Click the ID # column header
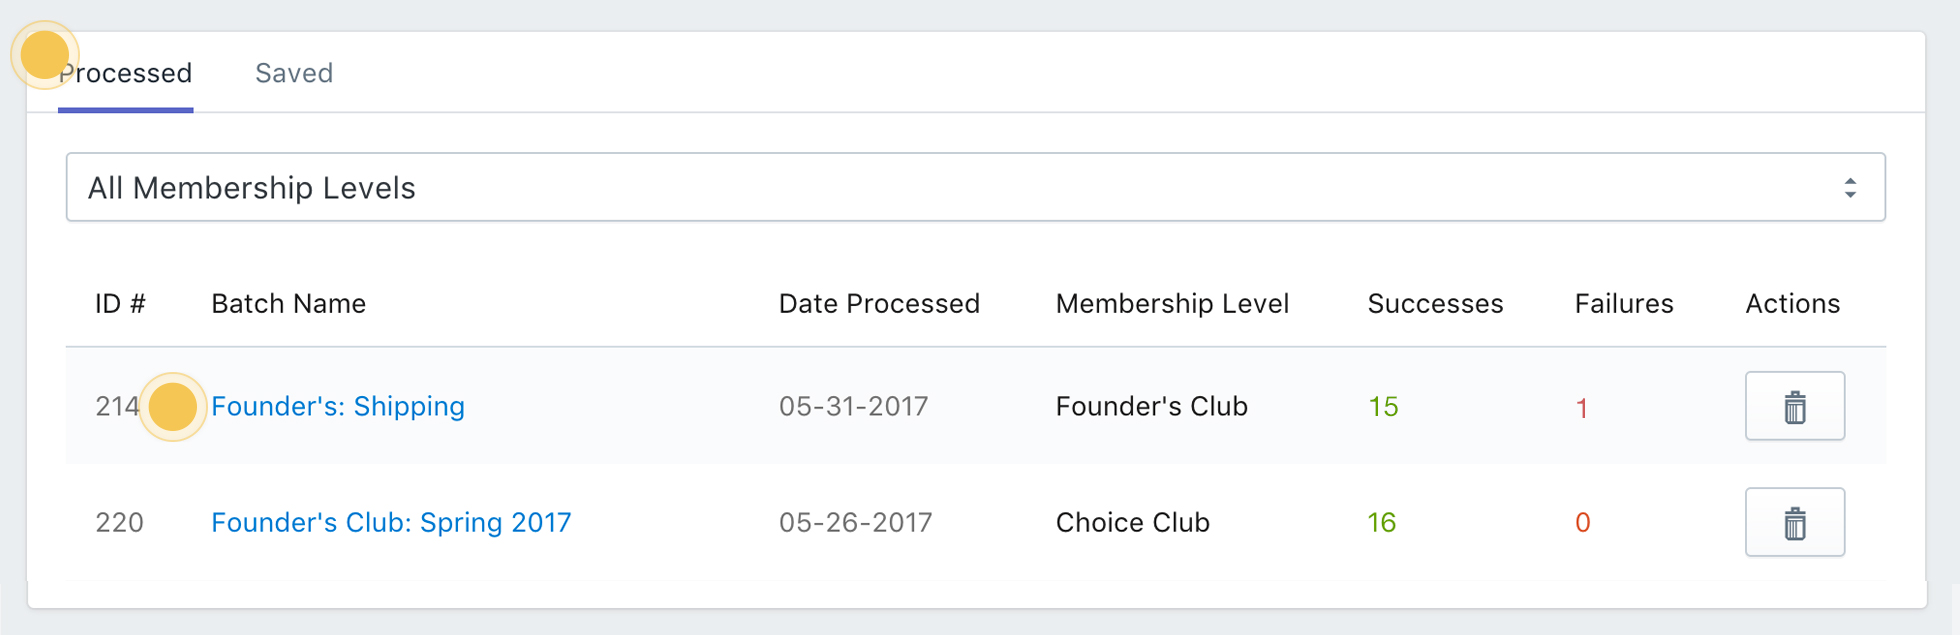The height and width of the screenshot is (635, 1960). coord(120,304)
